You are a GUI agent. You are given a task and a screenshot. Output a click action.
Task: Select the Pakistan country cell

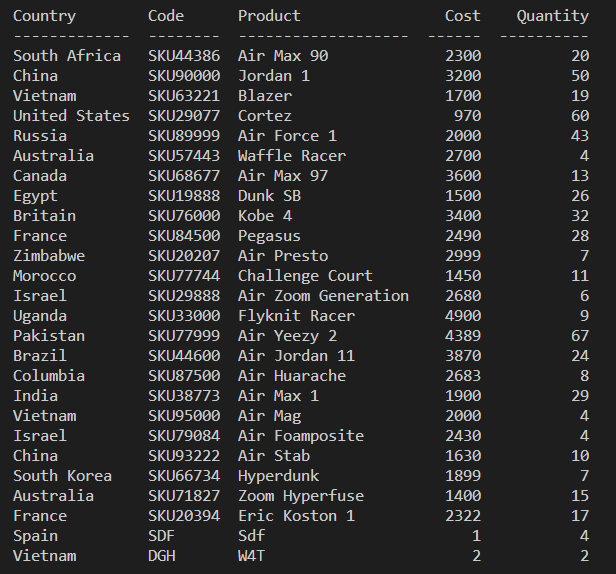click(x=49, y=336)
